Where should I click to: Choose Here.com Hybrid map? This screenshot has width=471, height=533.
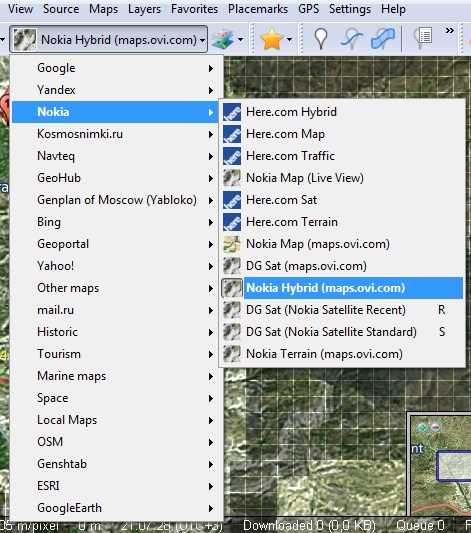[342, 112]
